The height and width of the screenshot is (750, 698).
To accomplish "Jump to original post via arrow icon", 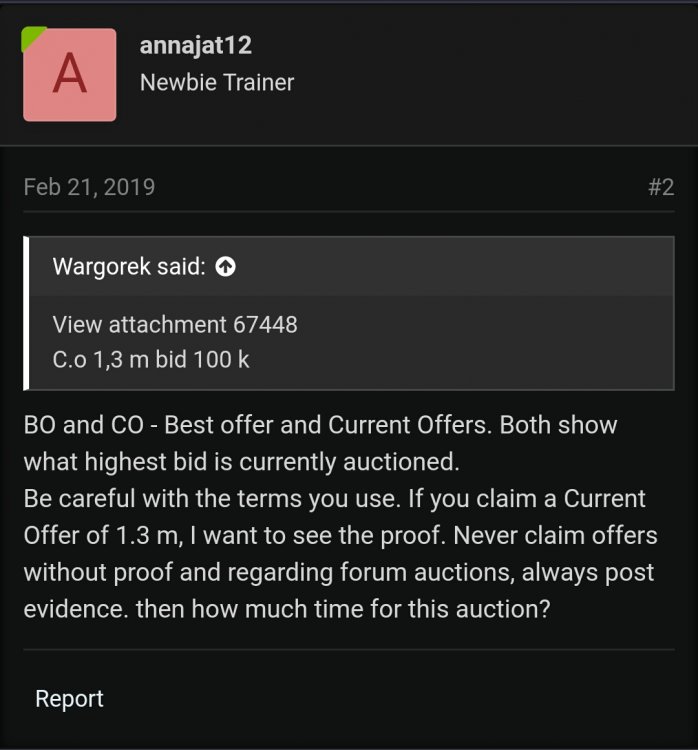I will click(x=226, y=267).
